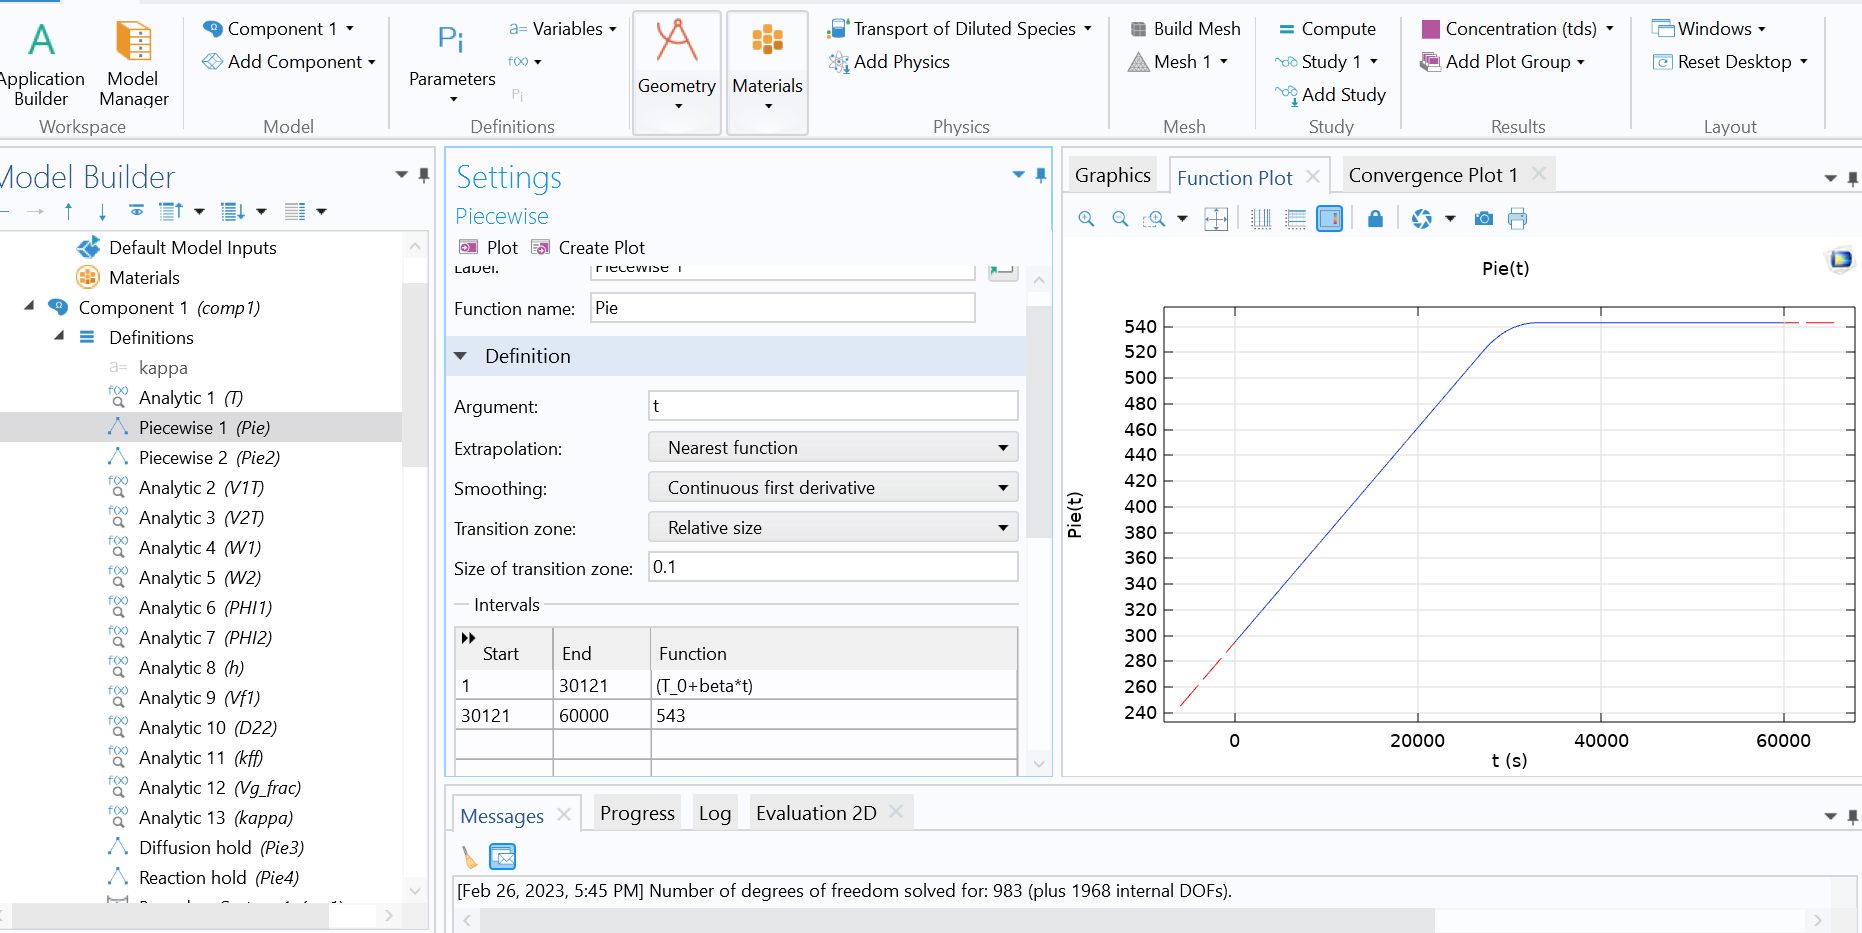Toggle the show legends button

coord(1330,219)
